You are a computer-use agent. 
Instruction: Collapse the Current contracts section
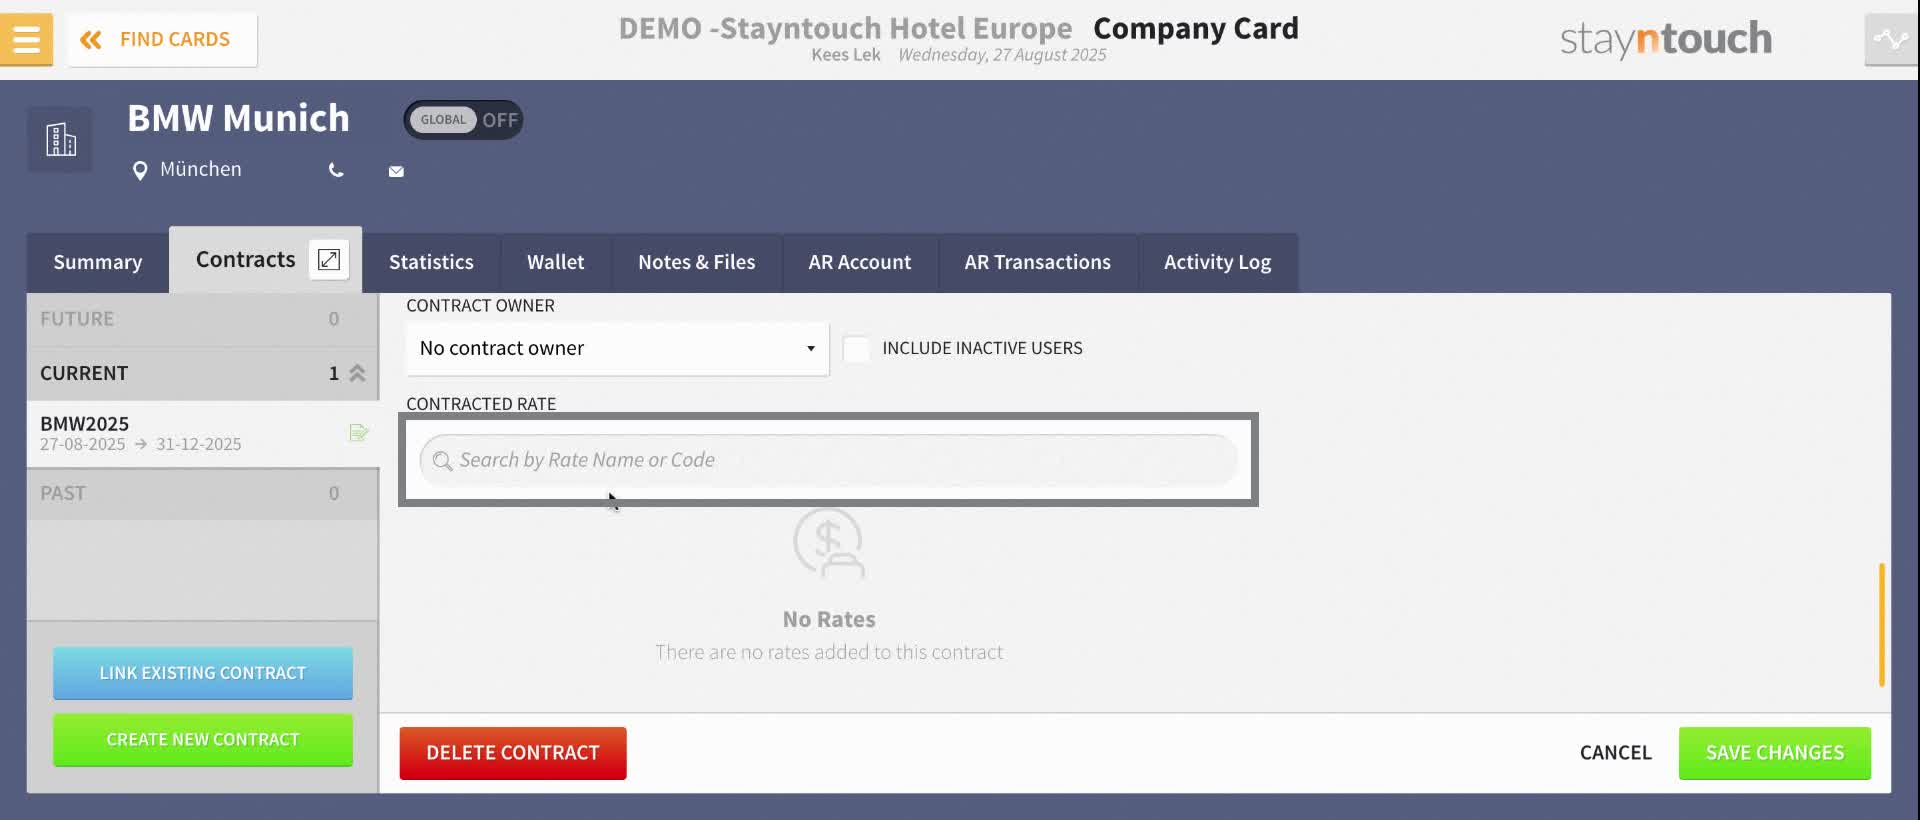[202, 373]
